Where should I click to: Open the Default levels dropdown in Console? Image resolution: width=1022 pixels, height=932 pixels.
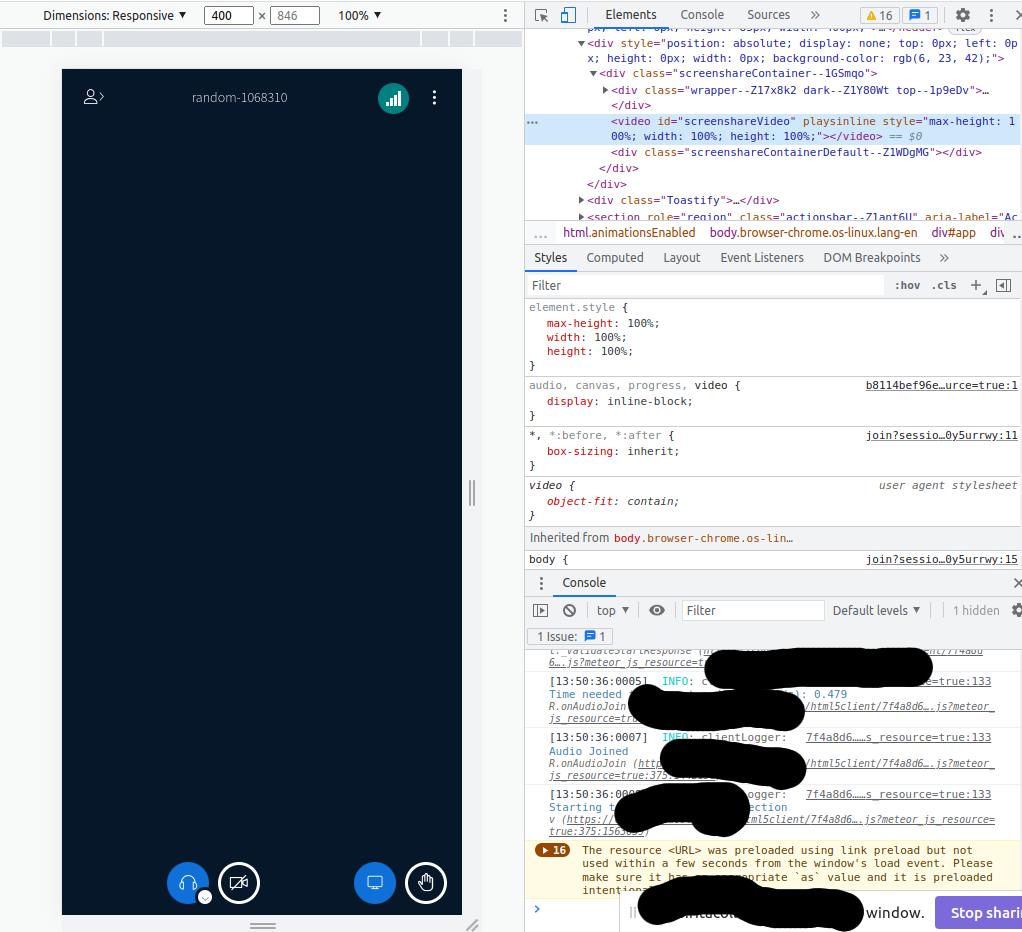(876, 610)
